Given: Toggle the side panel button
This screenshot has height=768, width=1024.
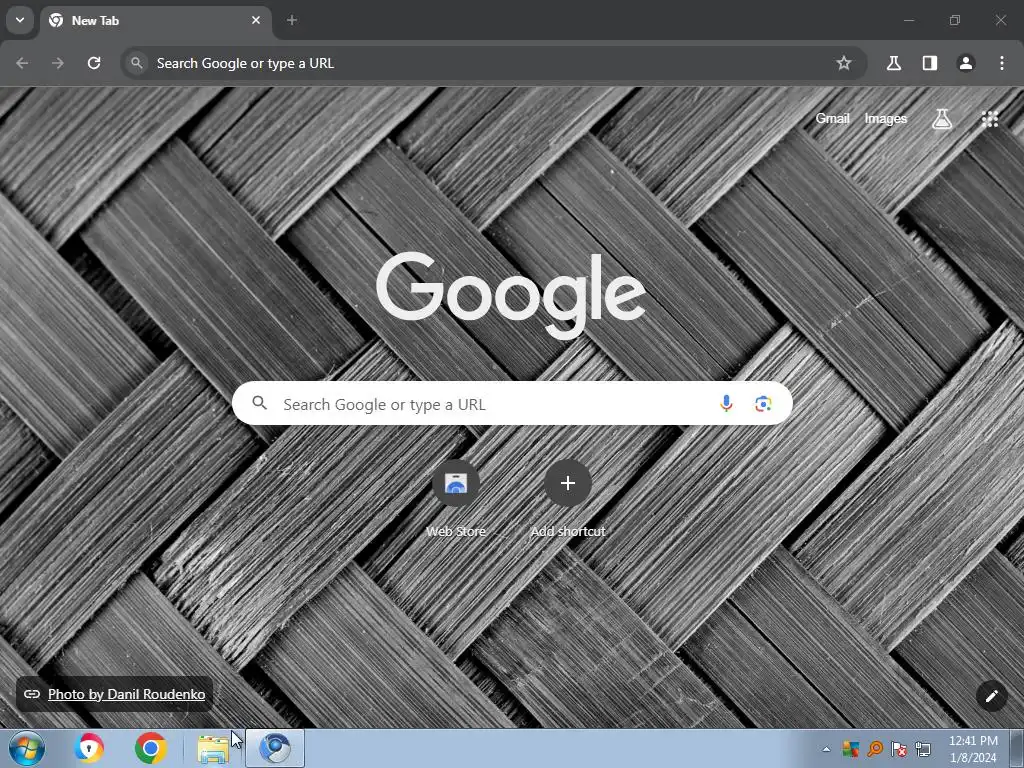Looking at the screenshot, I should point(930,63).
